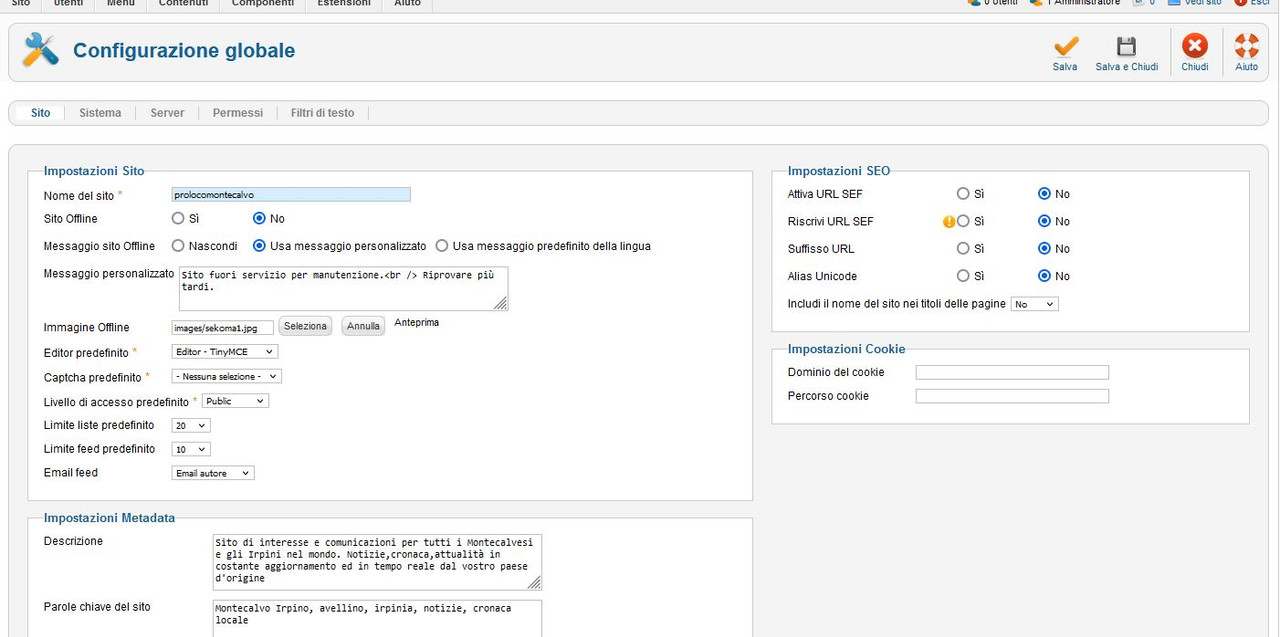This screenshot has width=1280, height=637.
Task: Open Livello di accesso predefinito dropdown
Action: point(235,401)
